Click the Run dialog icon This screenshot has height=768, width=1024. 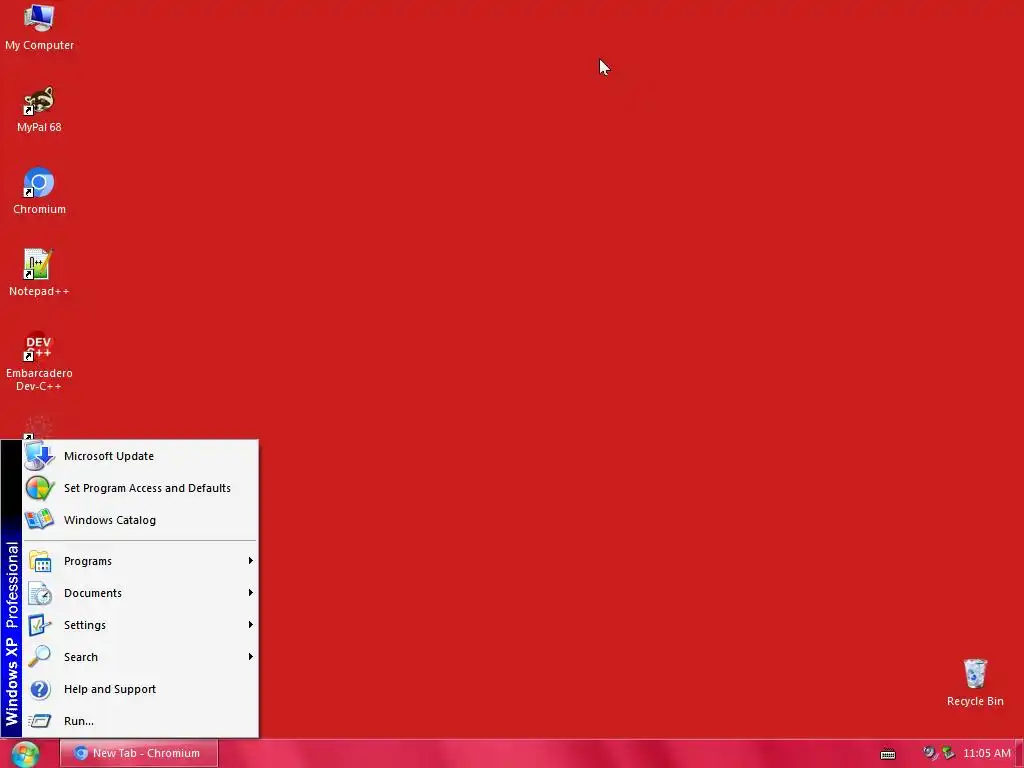[39, 721]
